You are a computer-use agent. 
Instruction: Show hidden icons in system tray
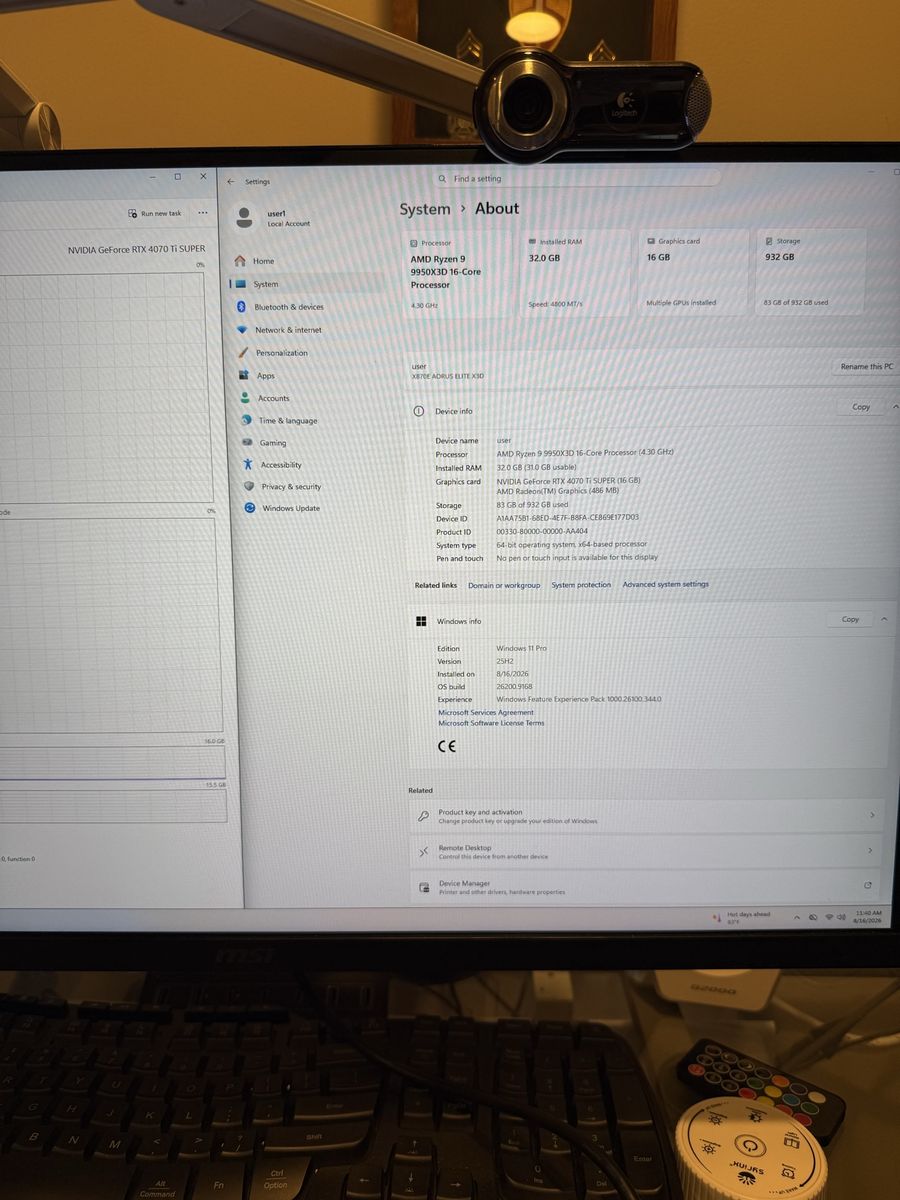point(797,917)
